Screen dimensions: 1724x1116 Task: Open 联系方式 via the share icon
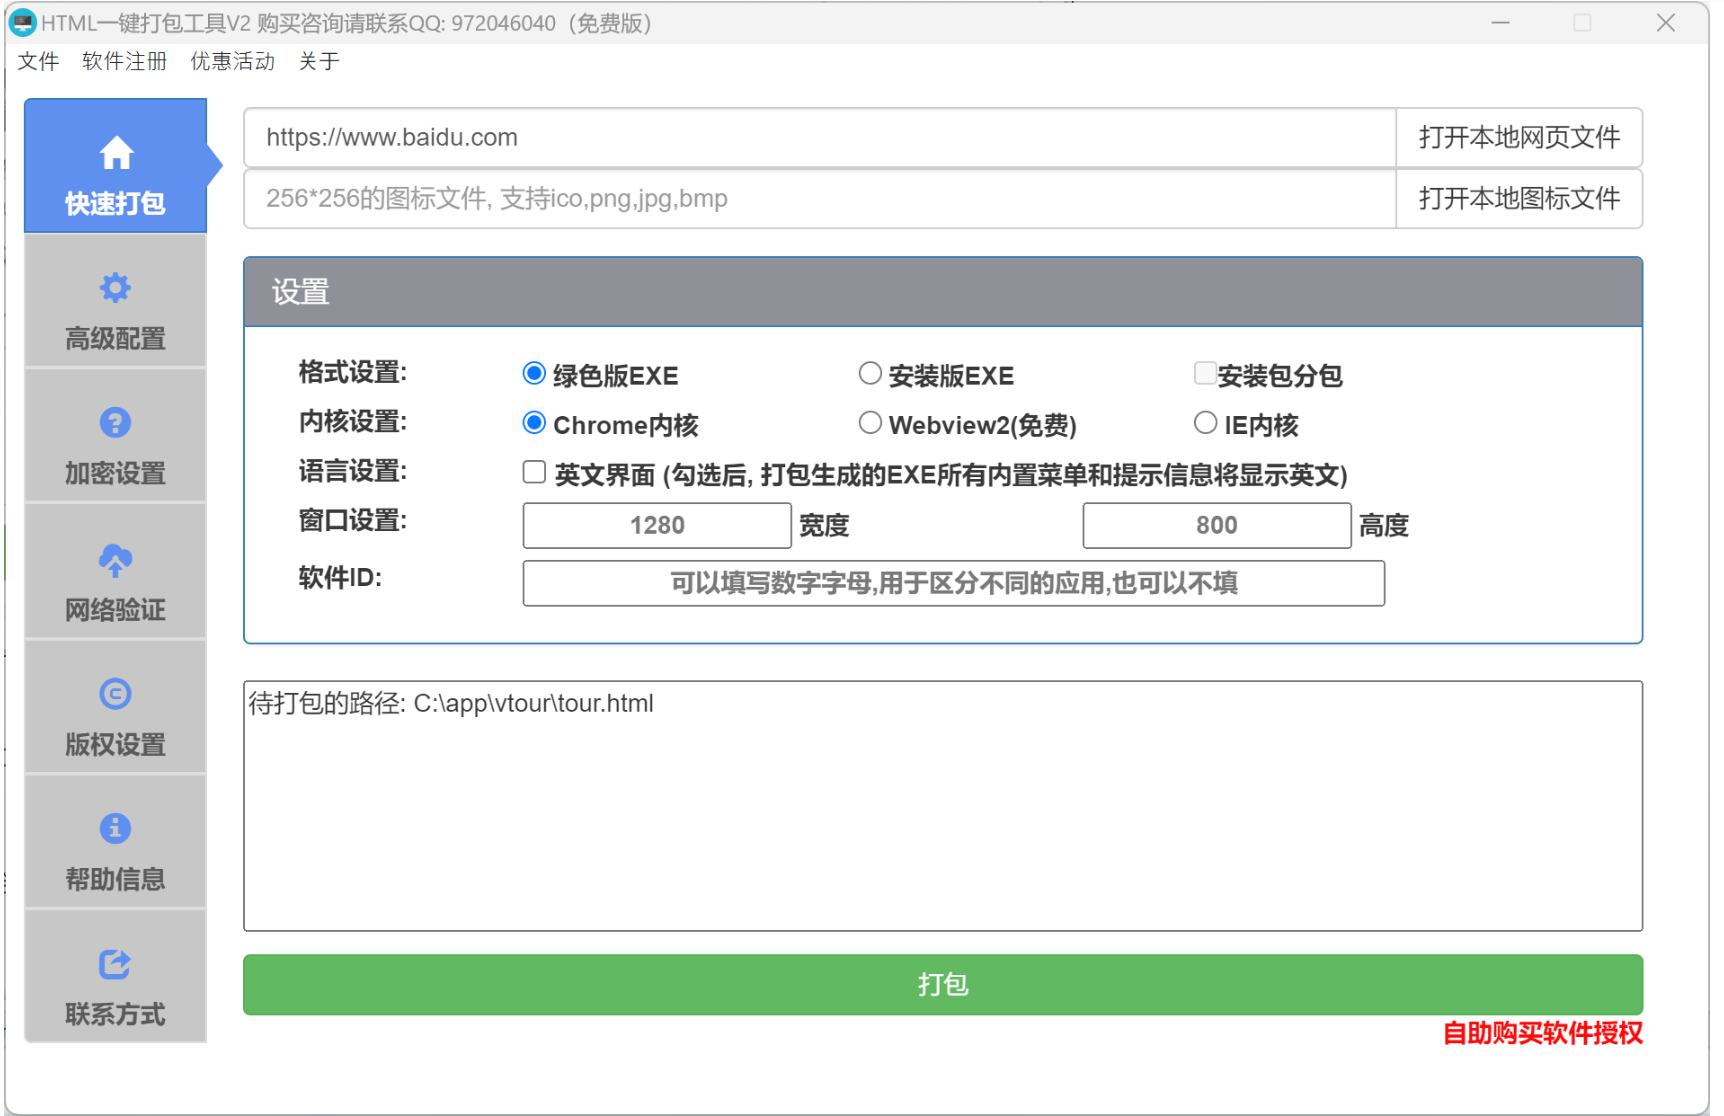(x=115, y=964)
